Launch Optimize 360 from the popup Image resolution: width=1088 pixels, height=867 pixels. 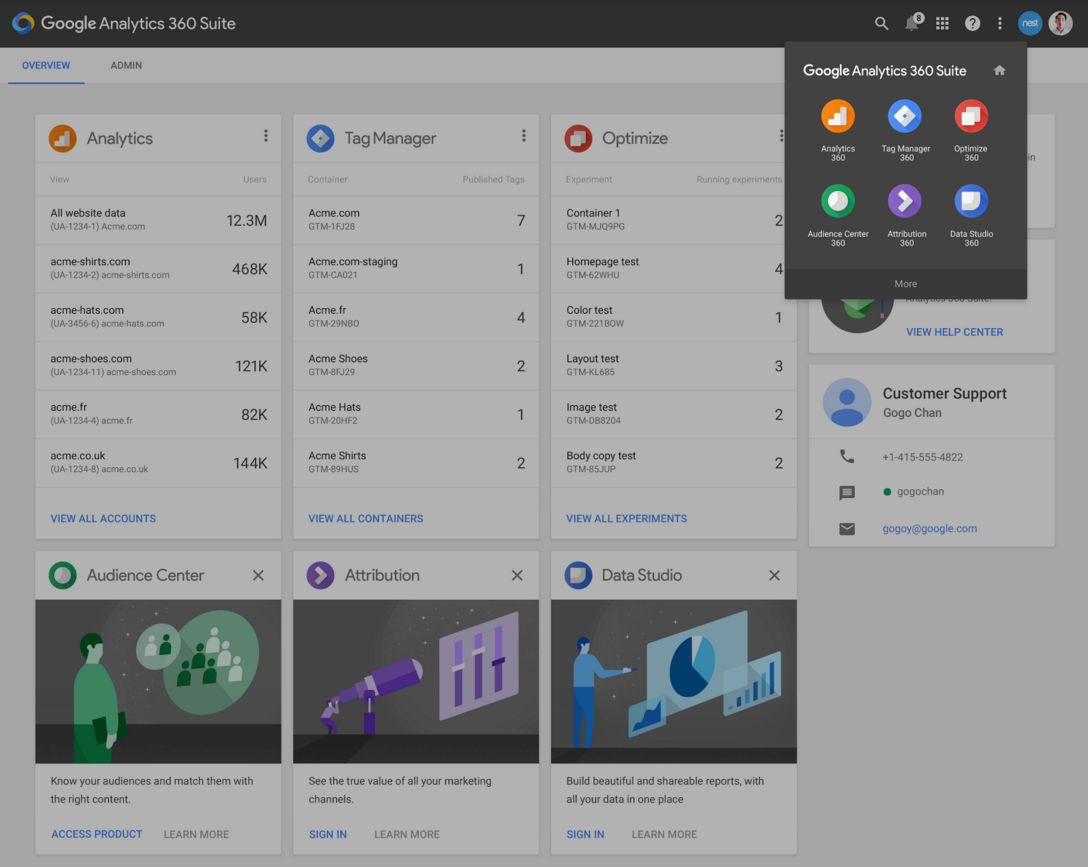pyautogui.click(x=971, y=130)
